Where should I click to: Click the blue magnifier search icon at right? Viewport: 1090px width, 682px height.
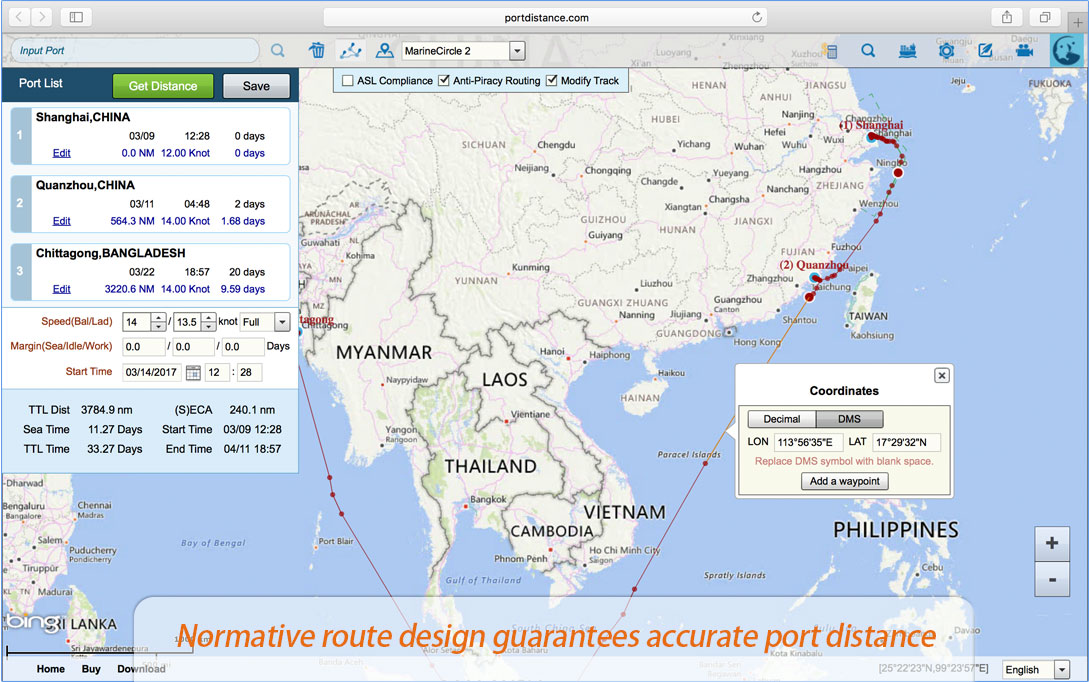click(868, 51)
